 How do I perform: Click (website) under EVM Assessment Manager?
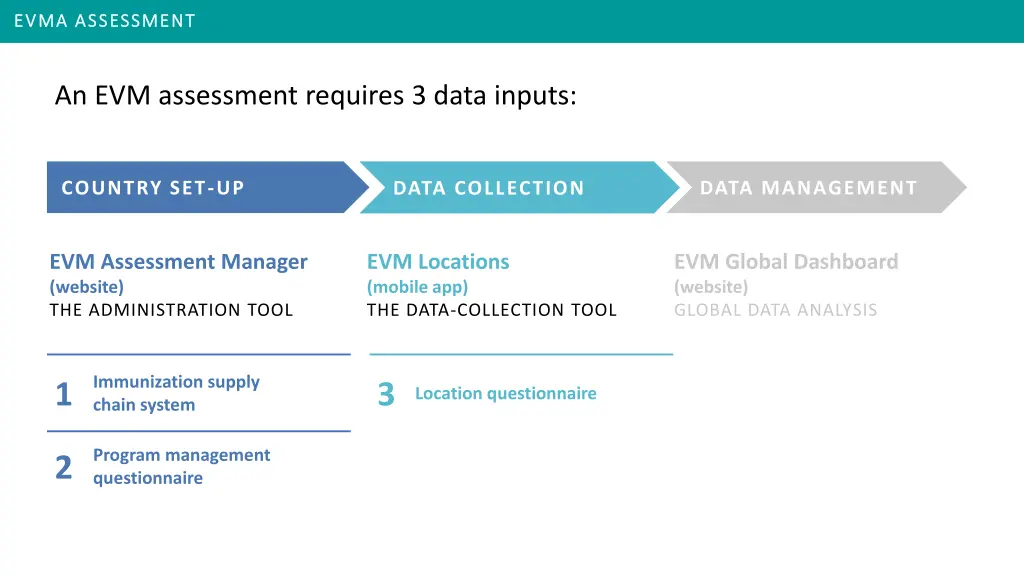point(87,287)
